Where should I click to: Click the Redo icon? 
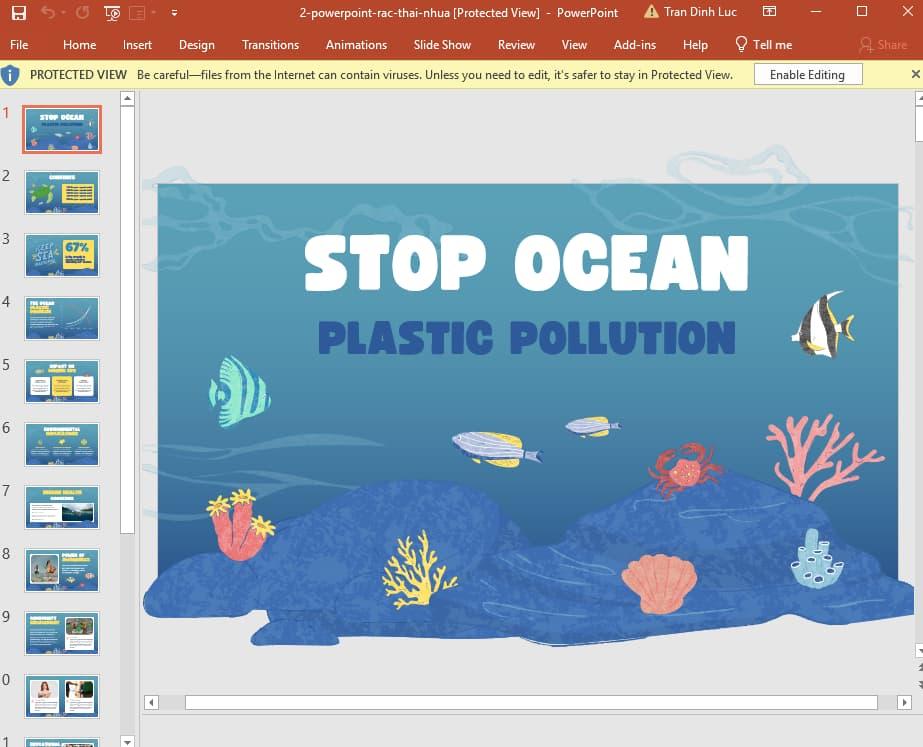pos(83,13)
